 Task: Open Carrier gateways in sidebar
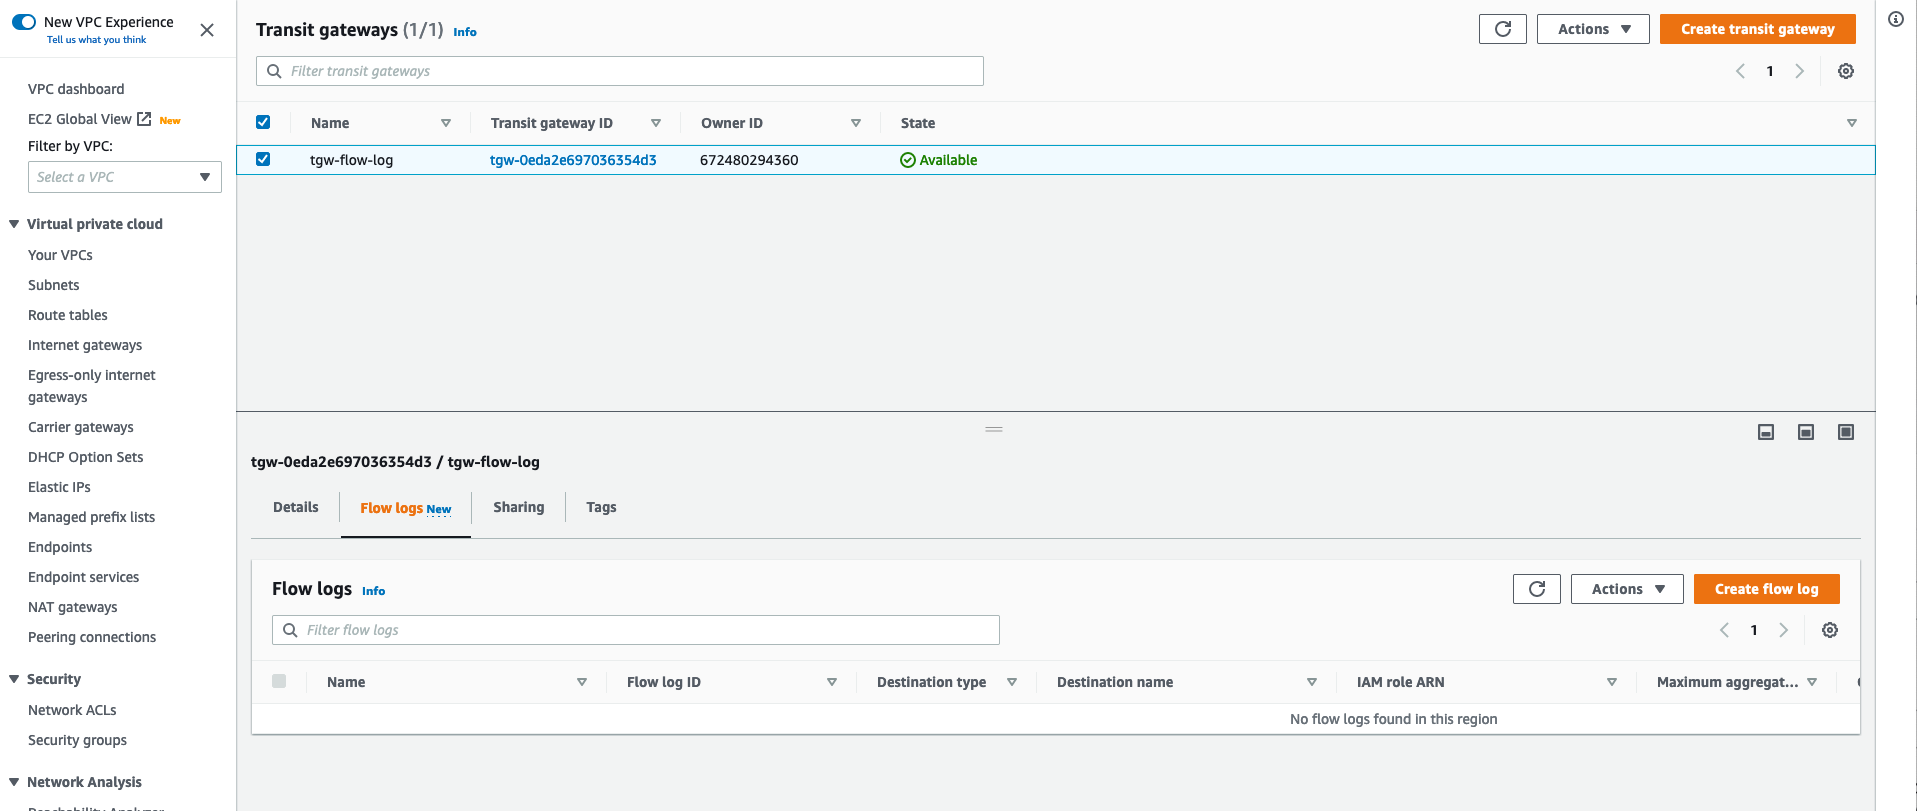tap(80, 427)
